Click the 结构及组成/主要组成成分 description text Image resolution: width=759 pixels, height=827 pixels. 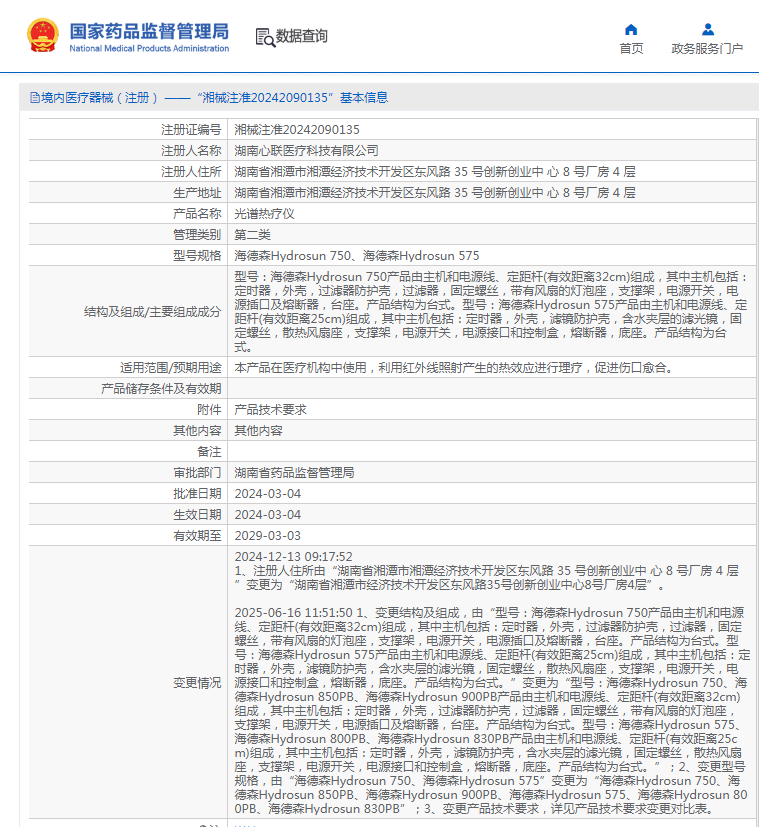[x=491, y=312]
